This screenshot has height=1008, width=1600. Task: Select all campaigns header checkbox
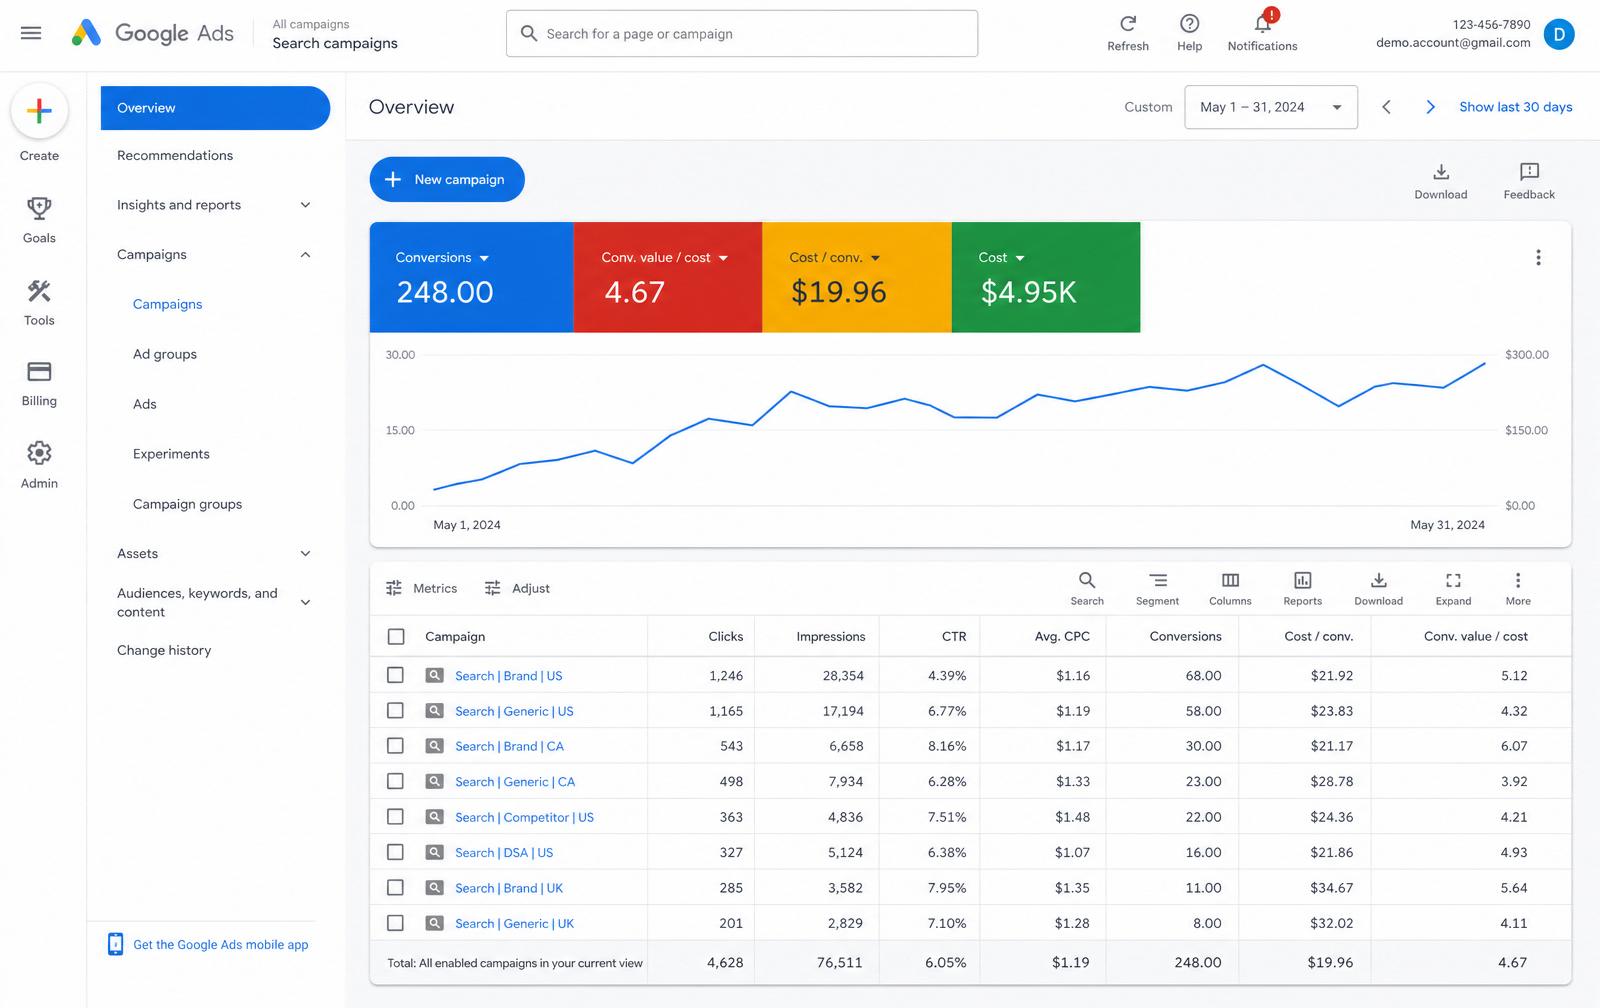pyautogui.click(x=396, y=636)
